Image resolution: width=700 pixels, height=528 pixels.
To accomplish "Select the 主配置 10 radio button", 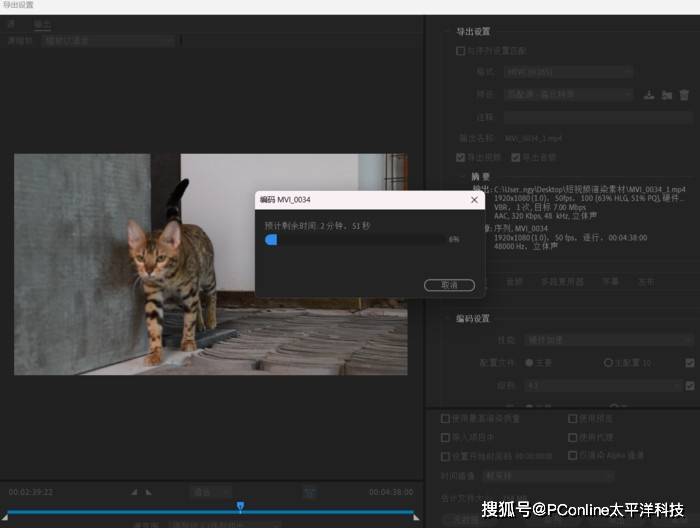I will (x=608, y=363).
